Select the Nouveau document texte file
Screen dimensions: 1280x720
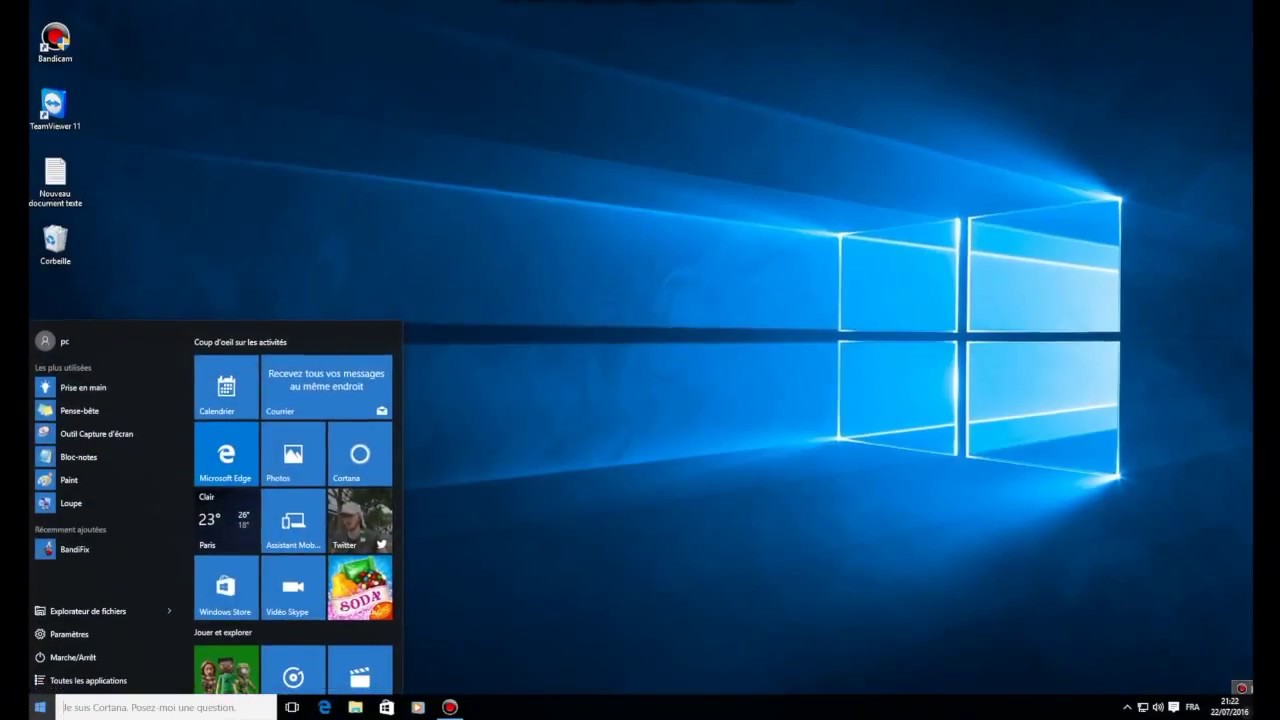pyautogui.click(x=55, y=183)
